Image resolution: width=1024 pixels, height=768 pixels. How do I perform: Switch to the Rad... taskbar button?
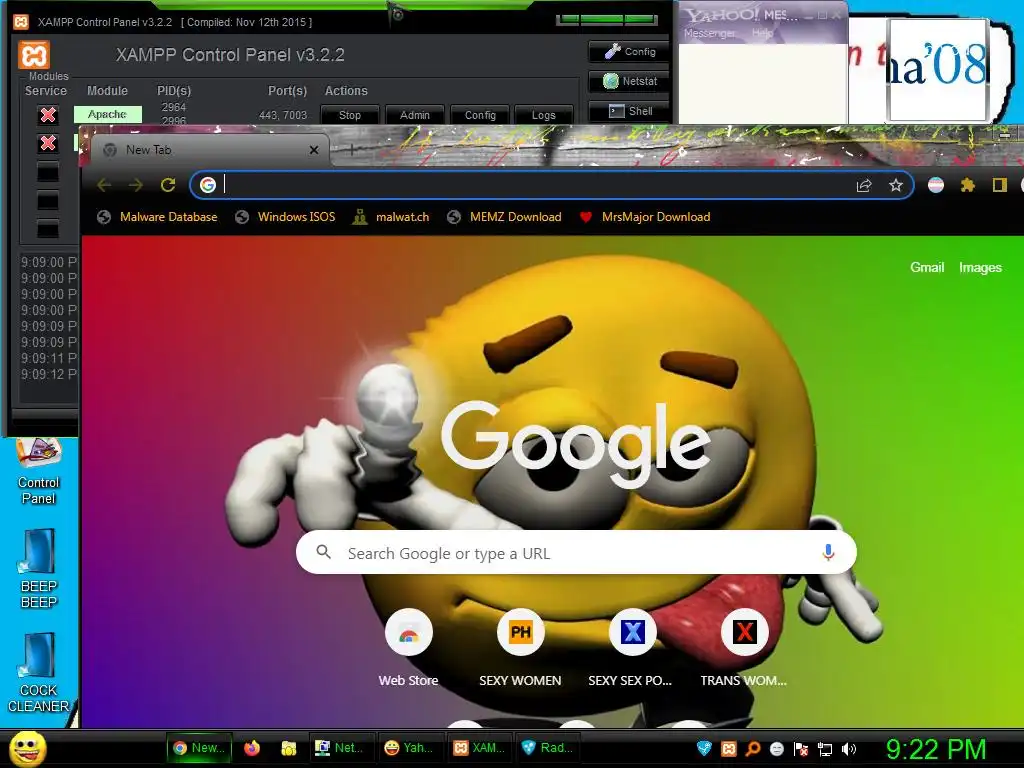click(x=549, y=748)
